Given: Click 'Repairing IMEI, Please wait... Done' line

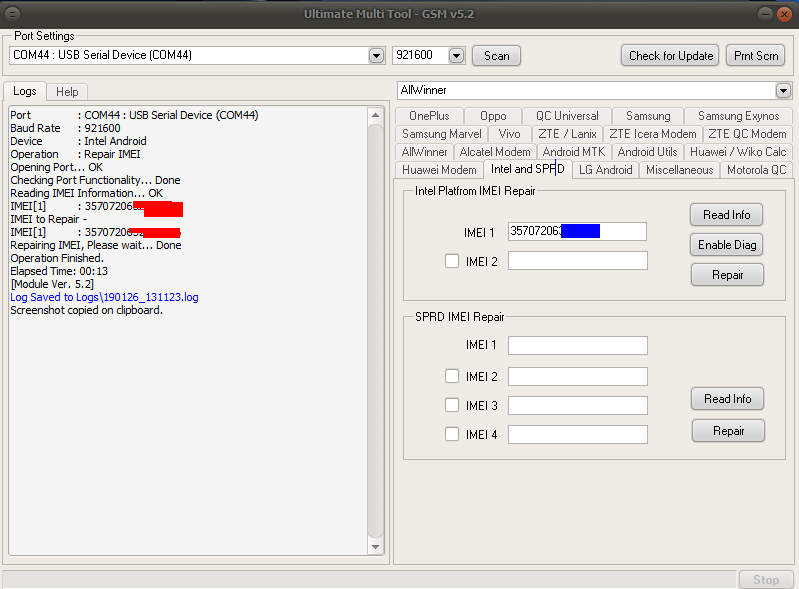Looking at the screenshot, I should (96, 245).
